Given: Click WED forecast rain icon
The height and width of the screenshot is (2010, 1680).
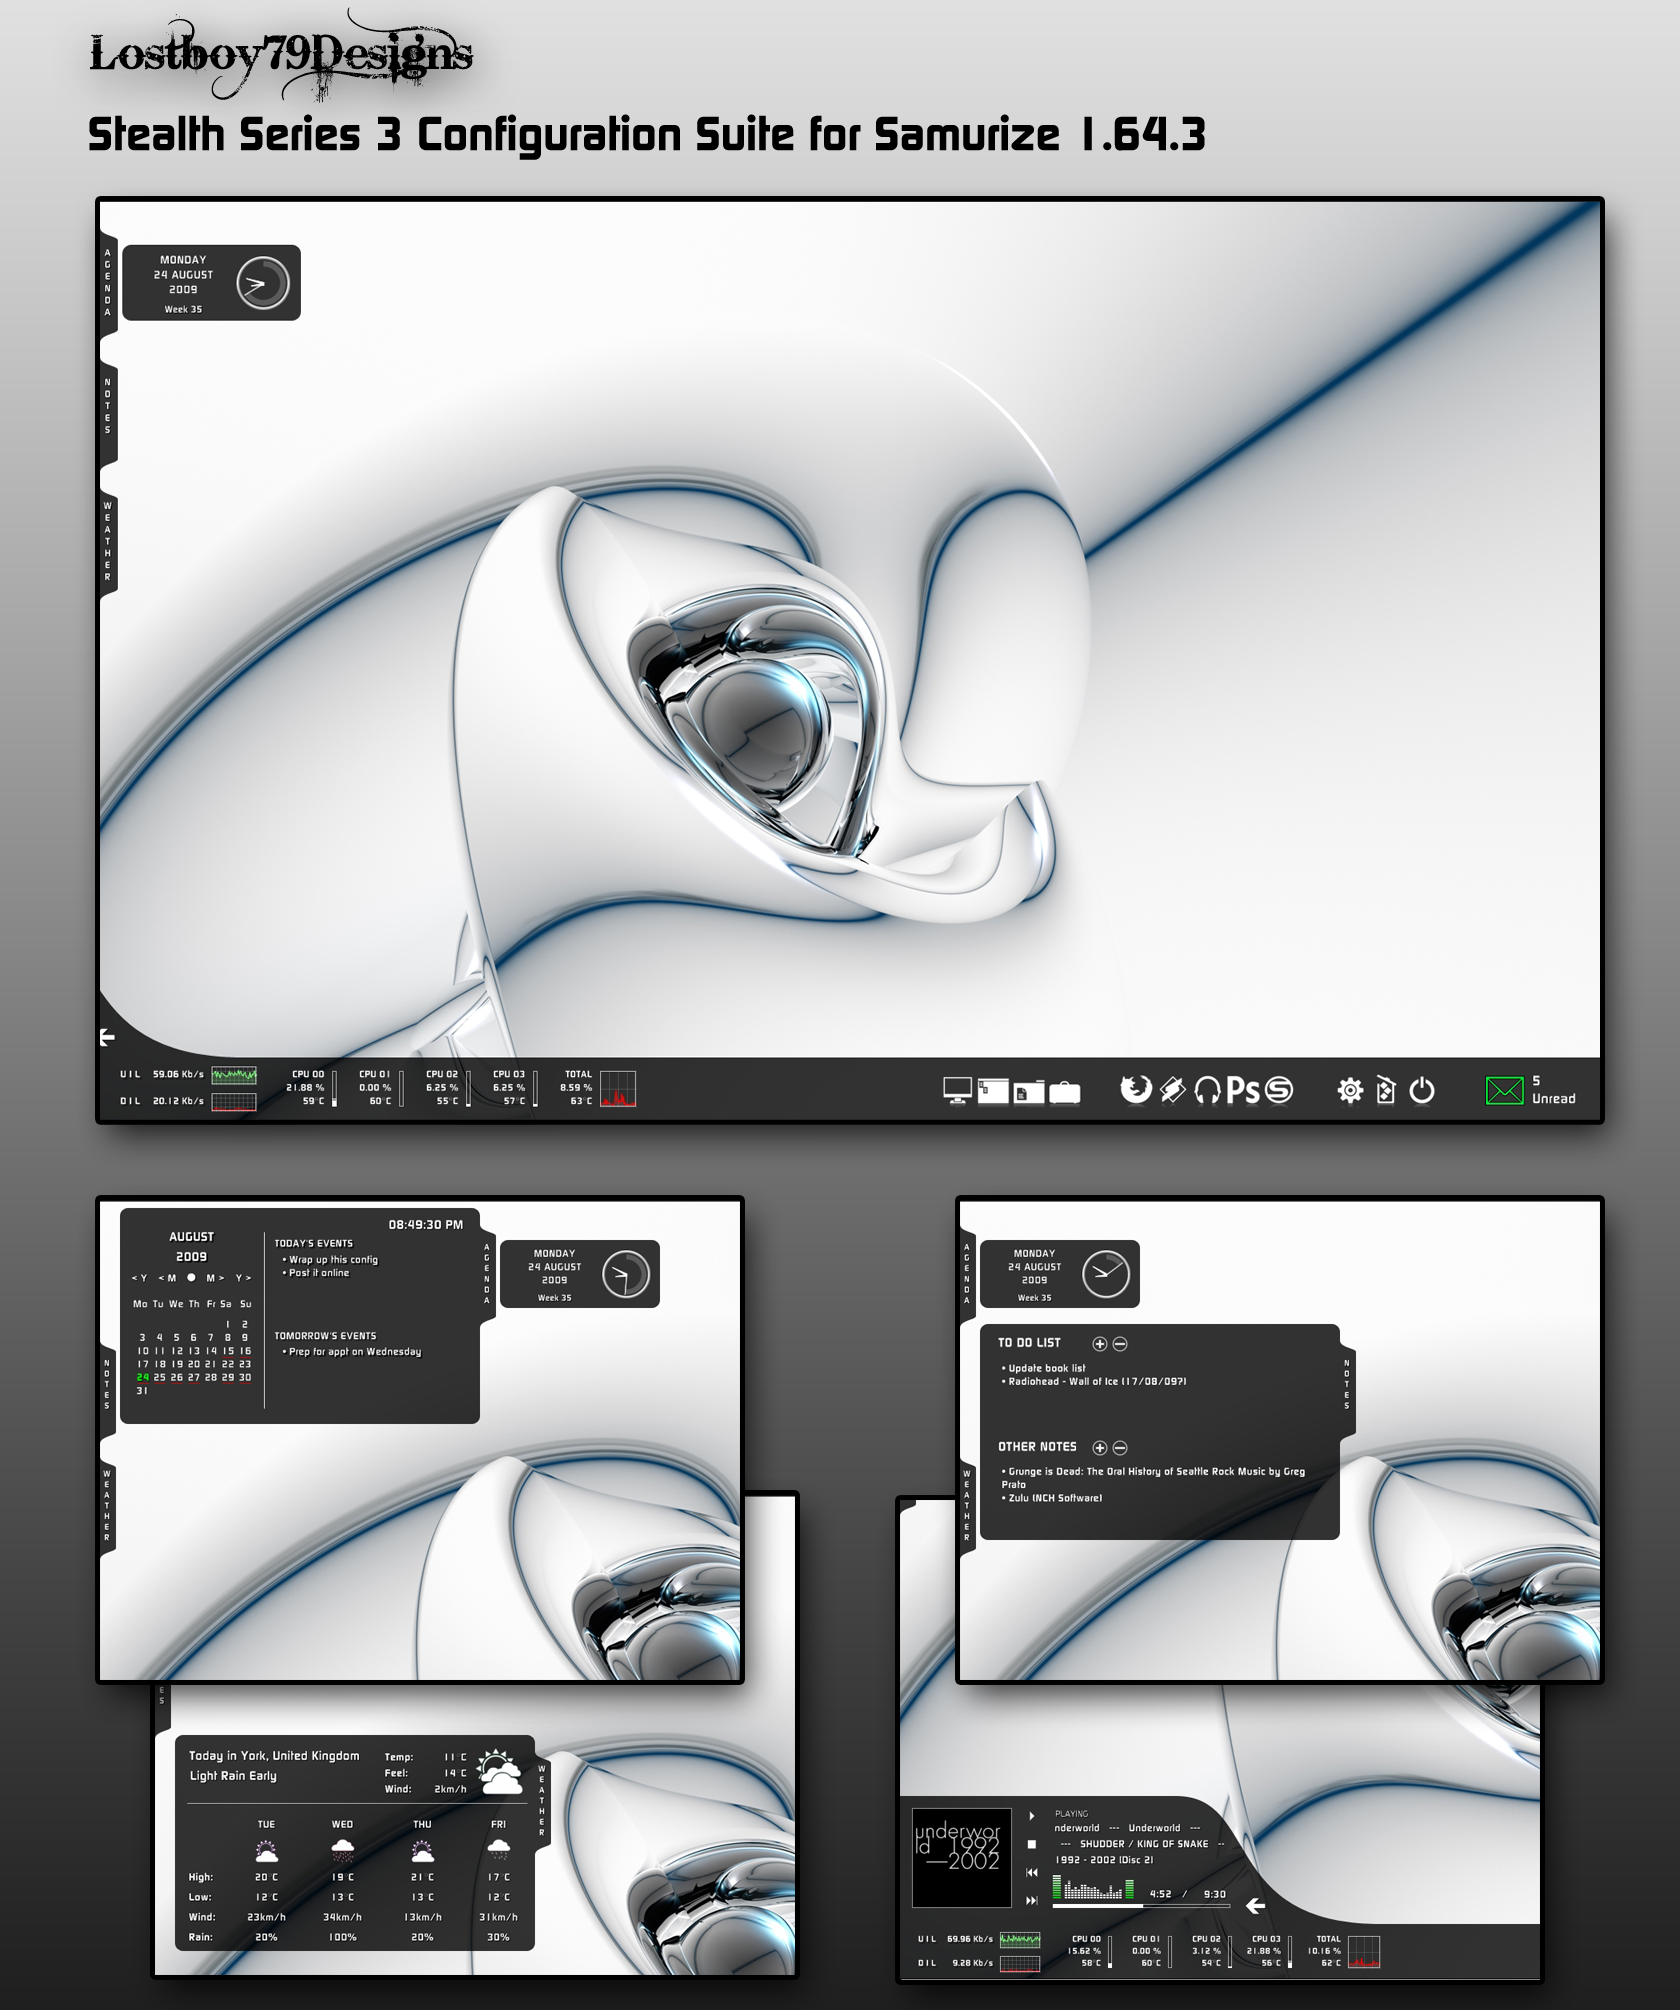Looking at the screenshot, I should point(342,1850).
